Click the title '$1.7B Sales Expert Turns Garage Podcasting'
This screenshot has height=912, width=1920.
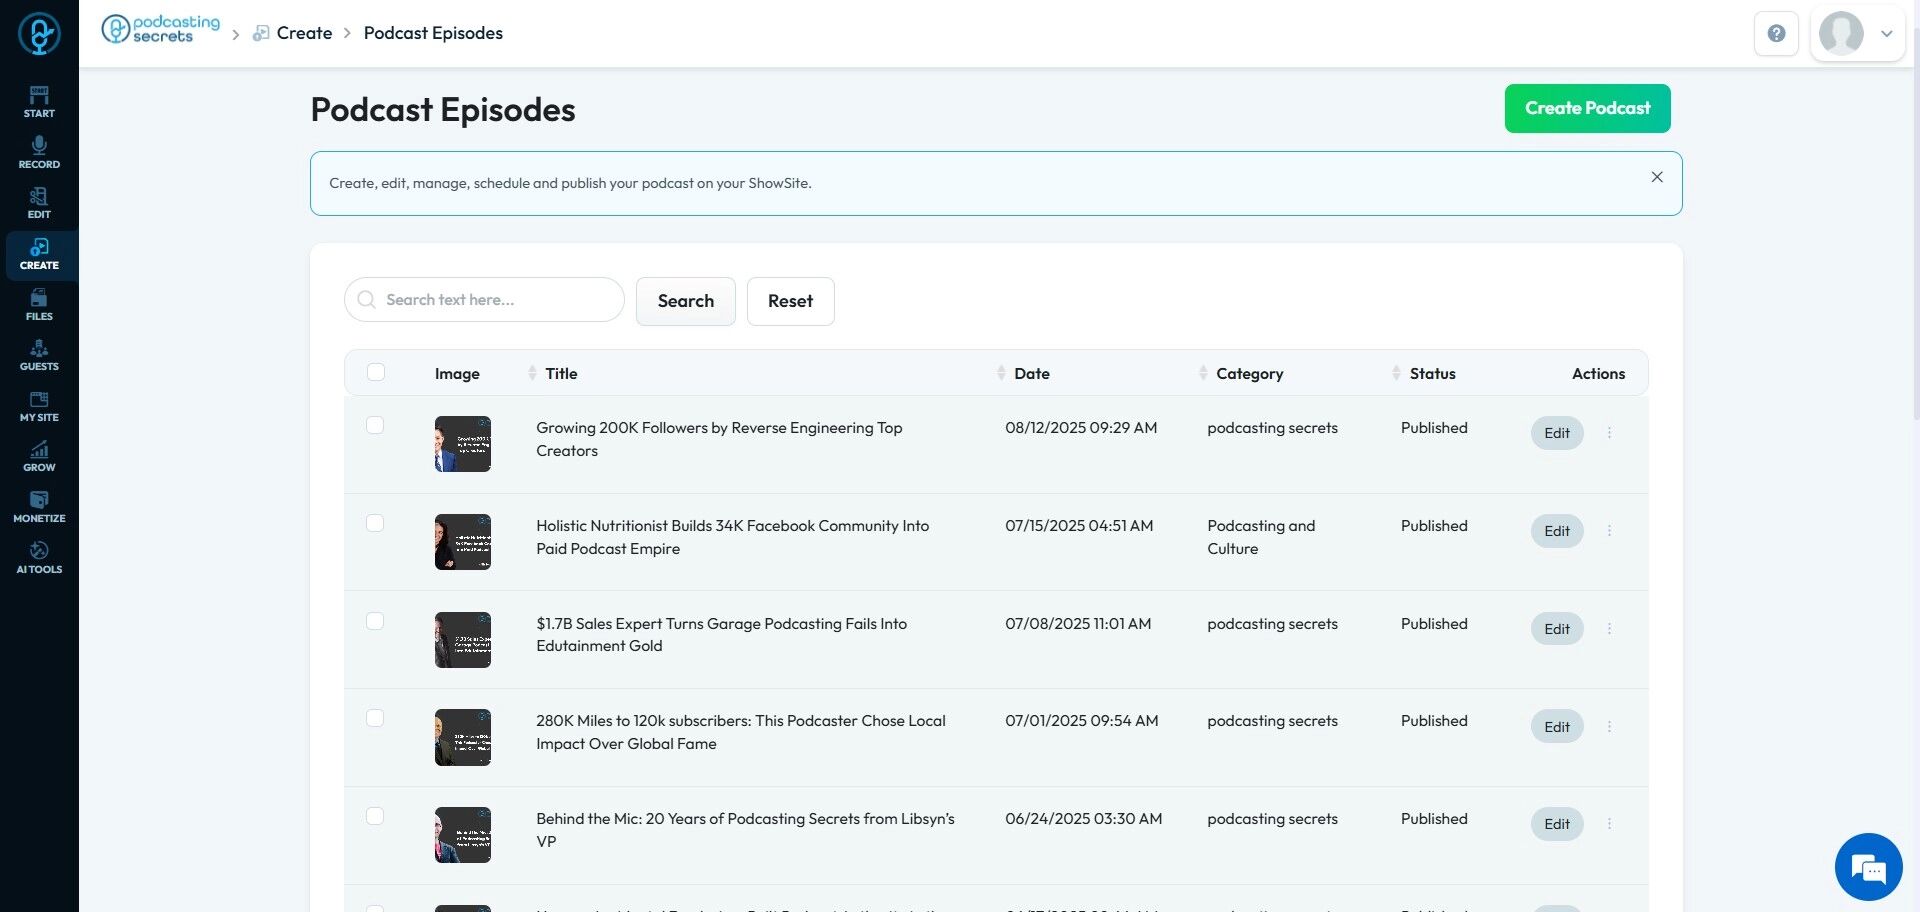click(x=722, y=635)
